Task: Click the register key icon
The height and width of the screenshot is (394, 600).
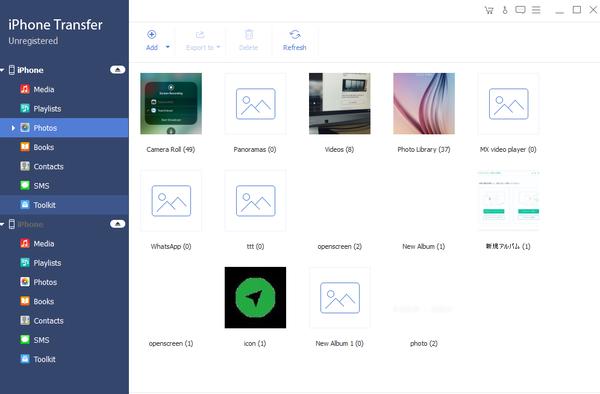Action: 505,10
